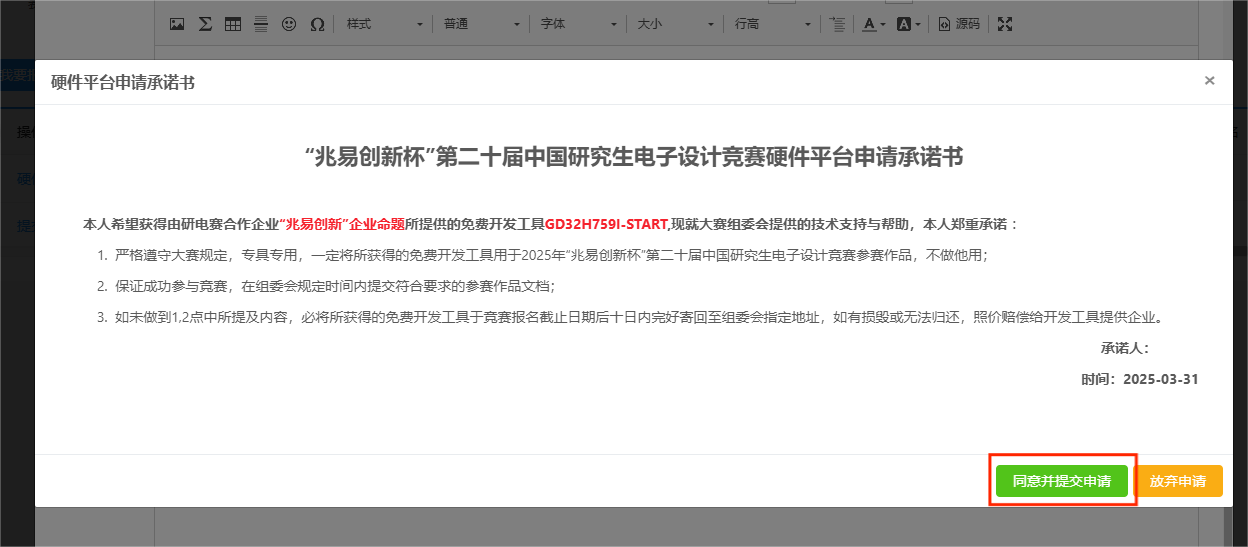Click the sigma formula icon
The width and height of the screenshot is (1248, 547).
click(205, 24)
